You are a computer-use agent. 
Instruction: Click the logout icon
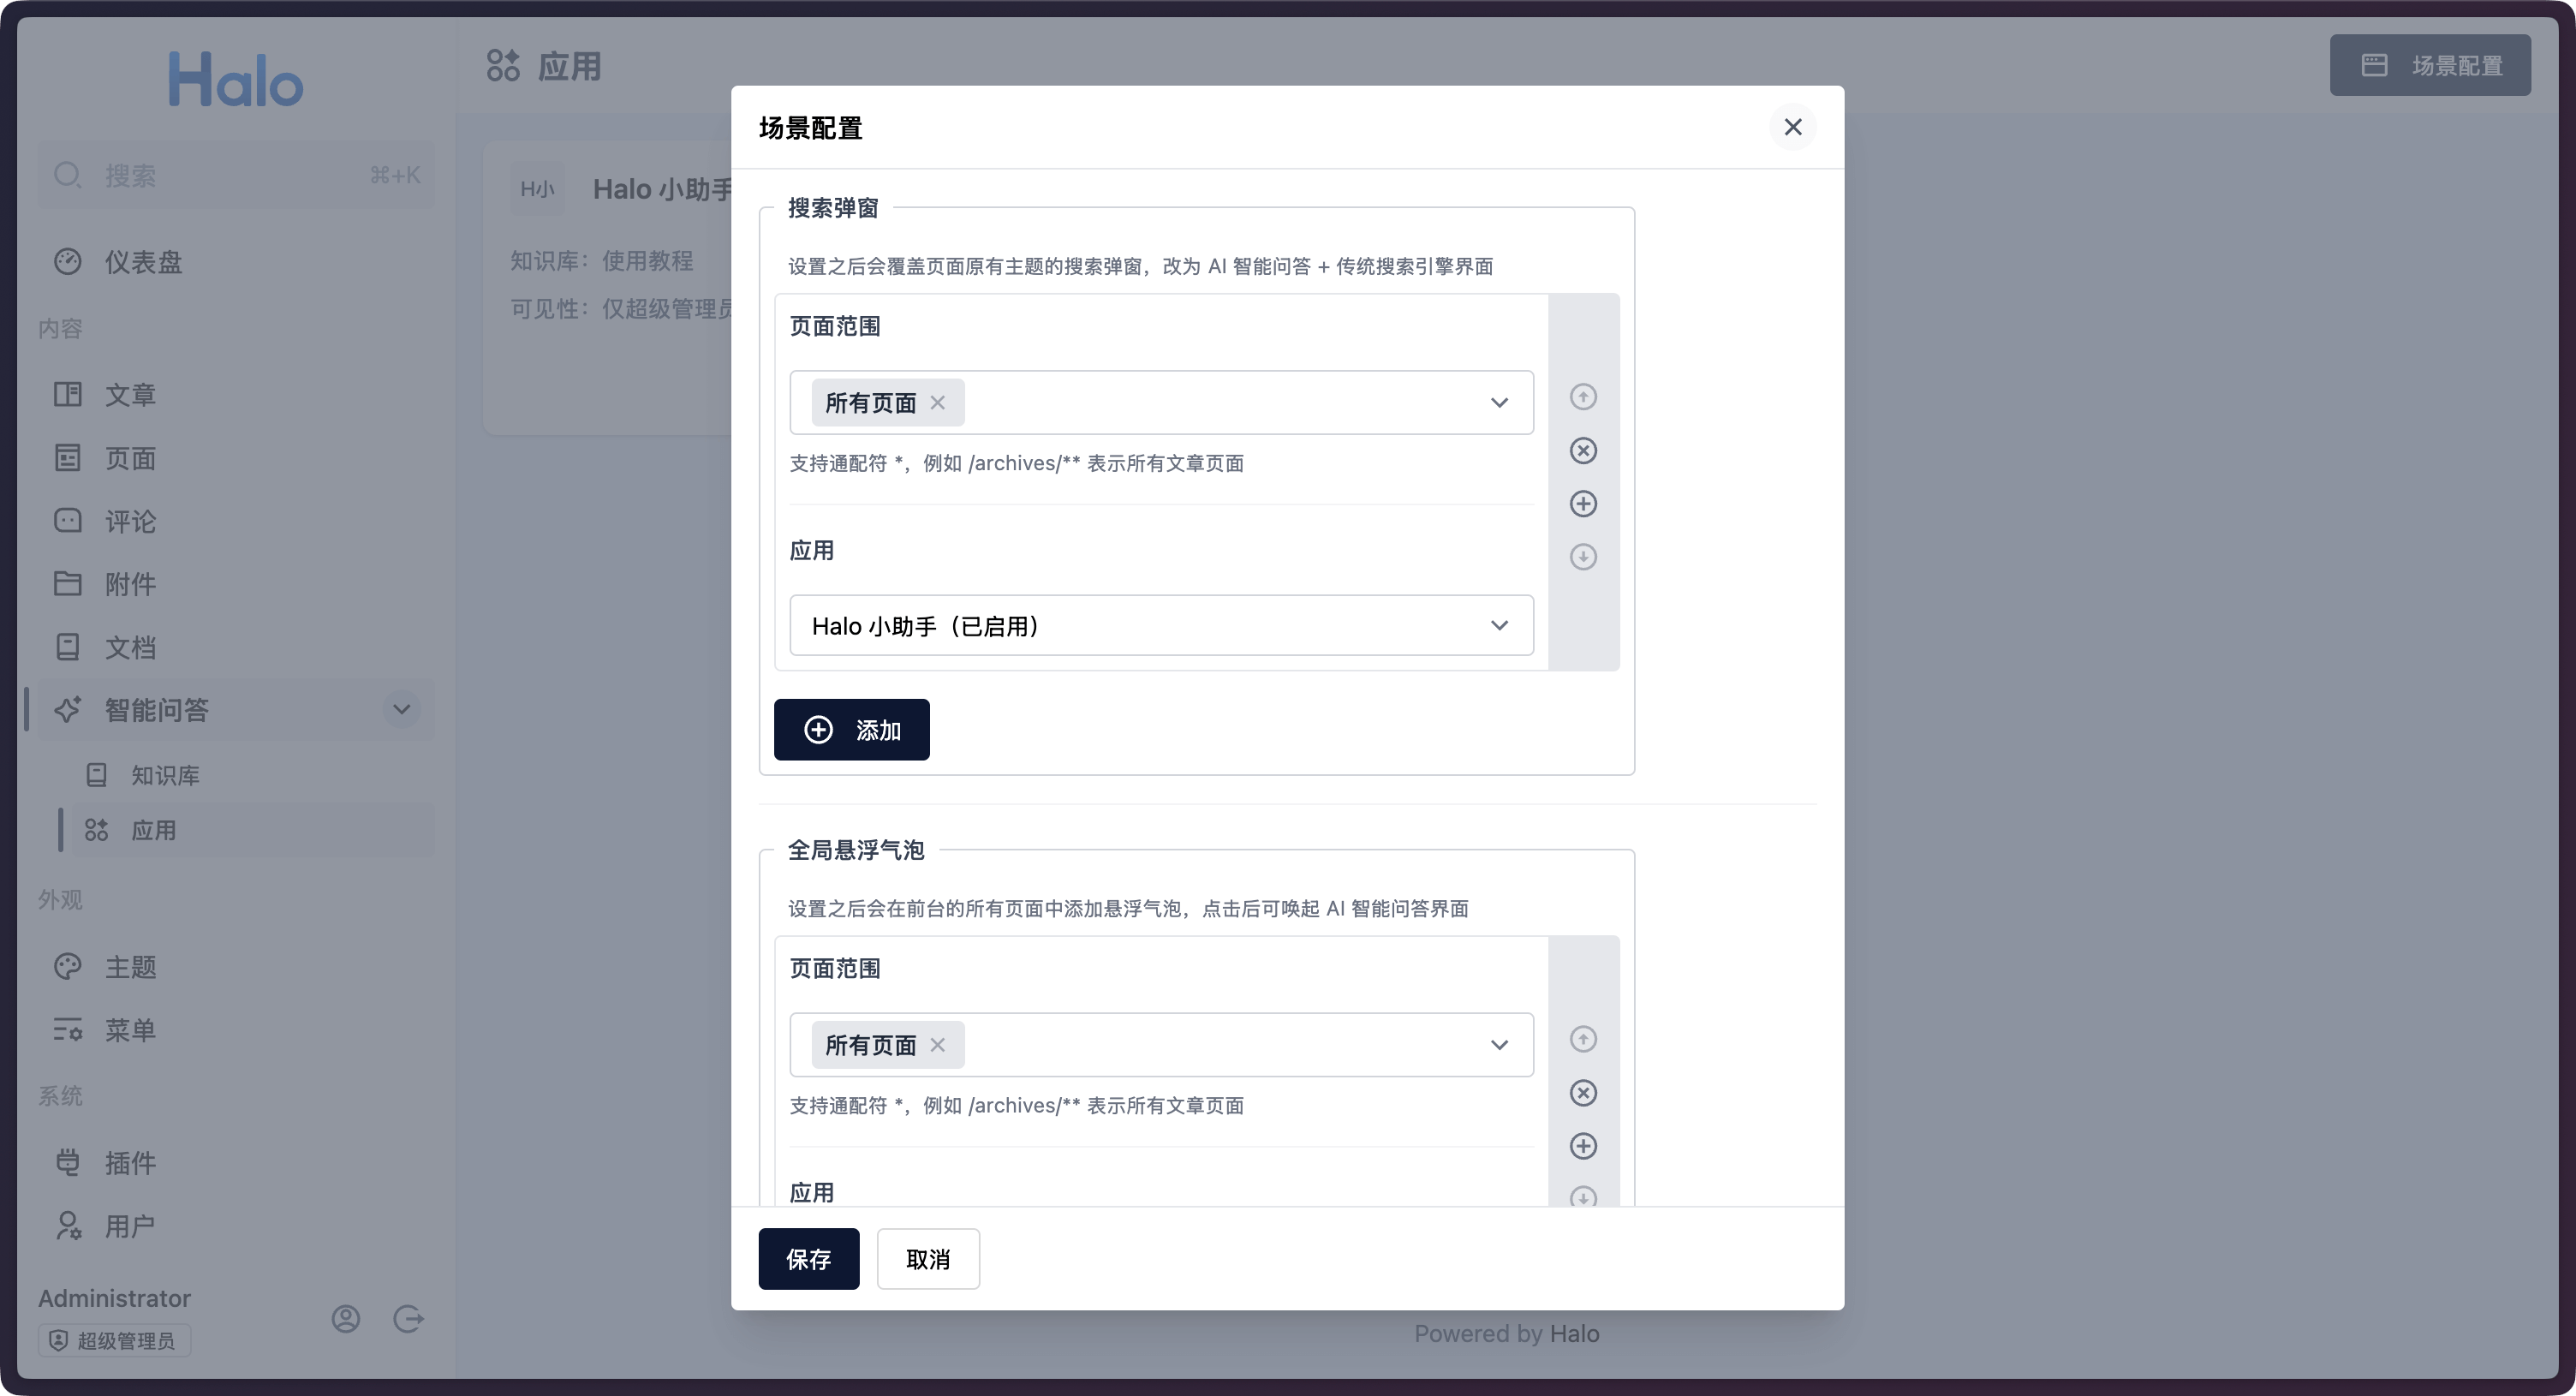(x=408, y=1319)
